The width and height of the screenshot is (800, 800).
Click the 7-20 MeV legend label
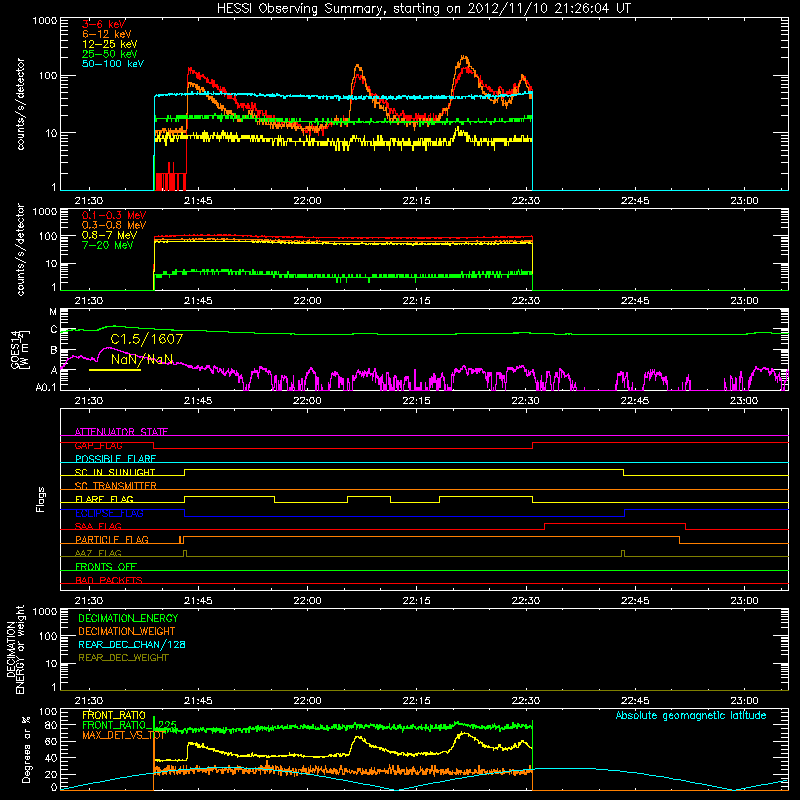pyautogui.click(x=108, y=245)
